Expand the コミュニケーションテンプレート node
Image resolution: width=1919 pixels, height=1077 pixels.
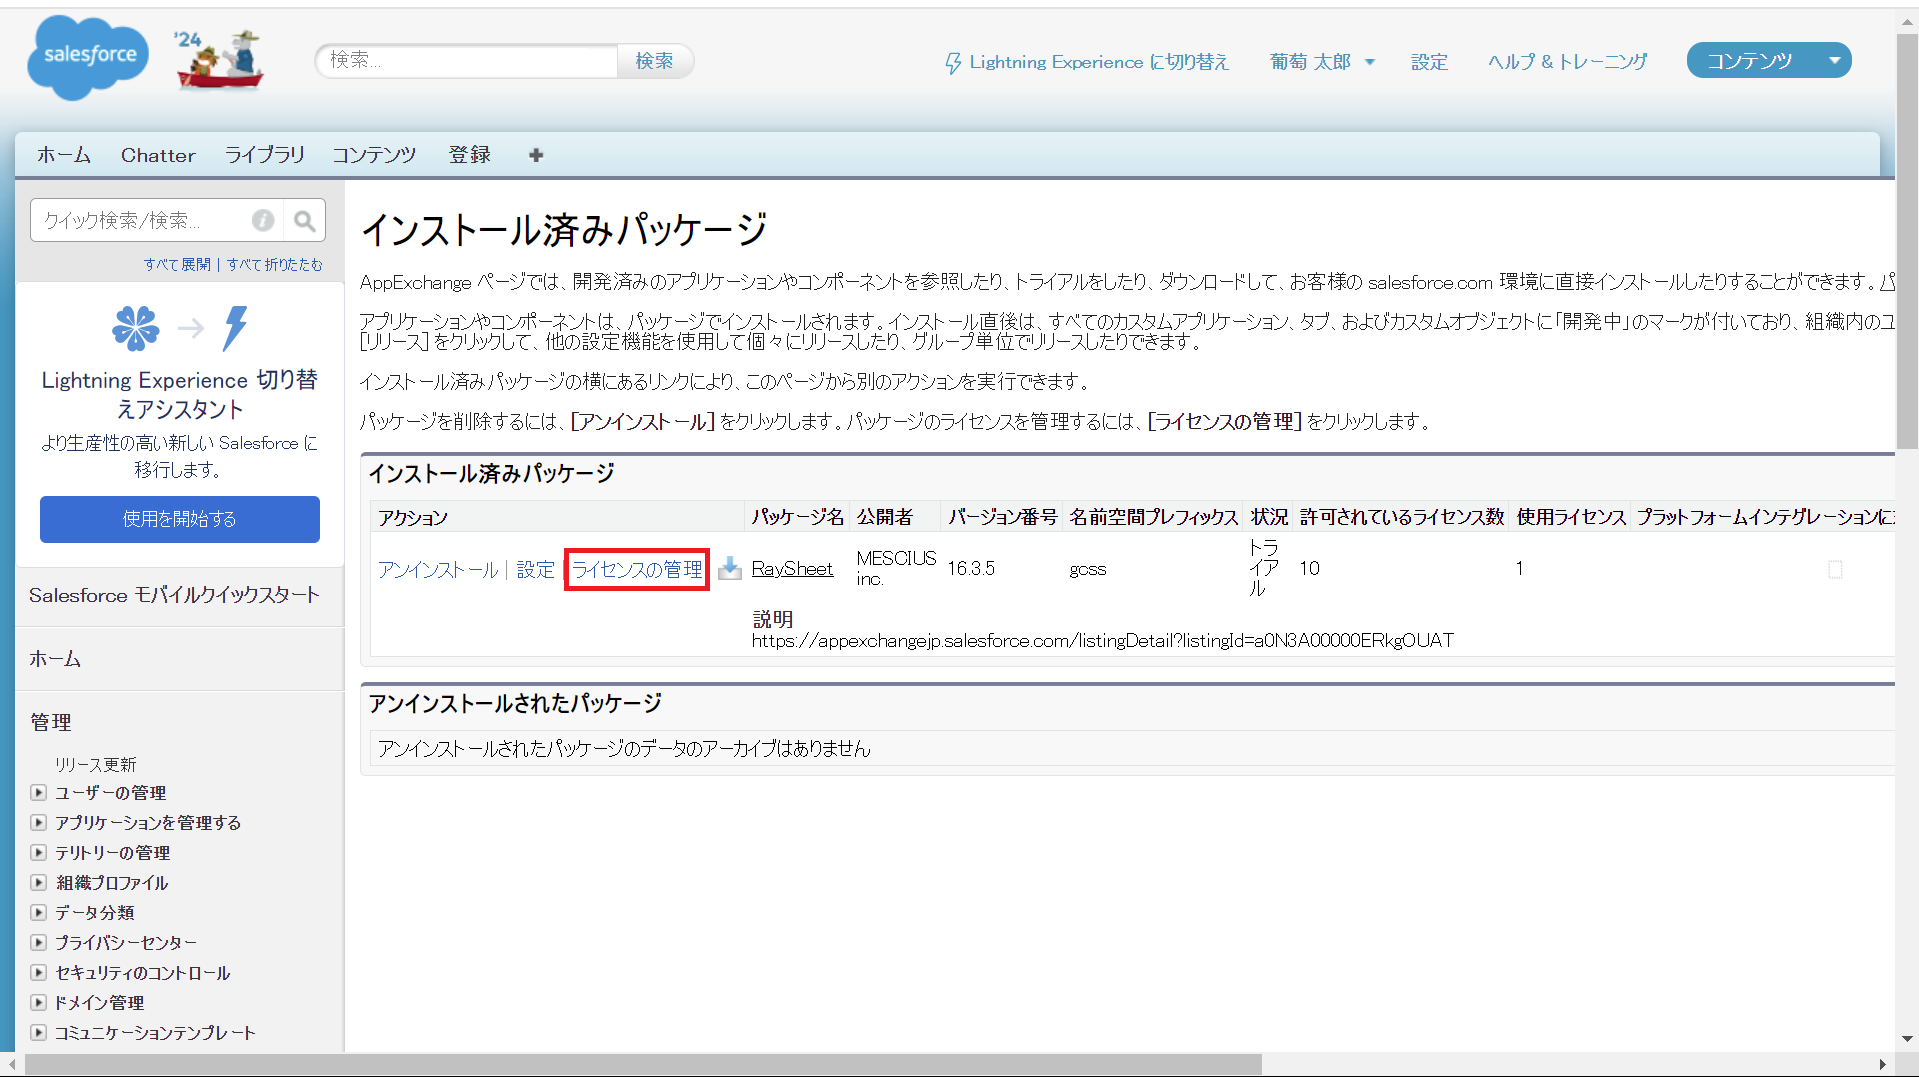click(38, 1032)
